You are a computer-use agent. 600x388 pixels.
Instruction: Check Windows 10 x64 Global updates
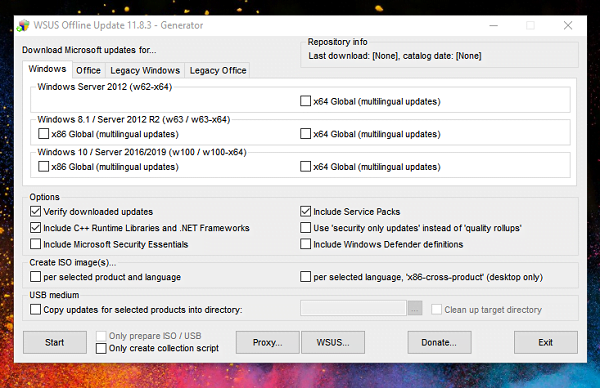pos(305,166)
